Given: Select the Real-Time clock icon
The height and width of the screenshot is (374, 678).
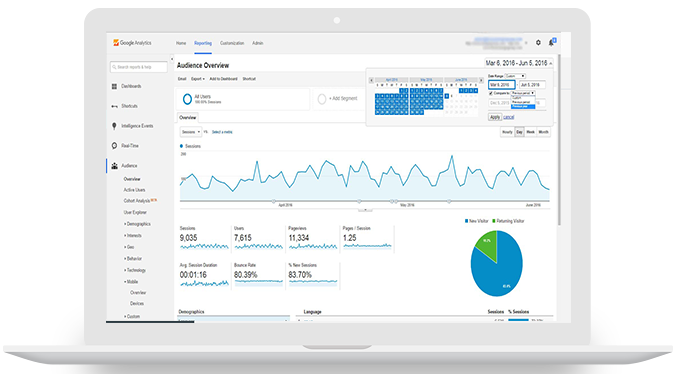Looking at the screenshot, I should point(114,146).
